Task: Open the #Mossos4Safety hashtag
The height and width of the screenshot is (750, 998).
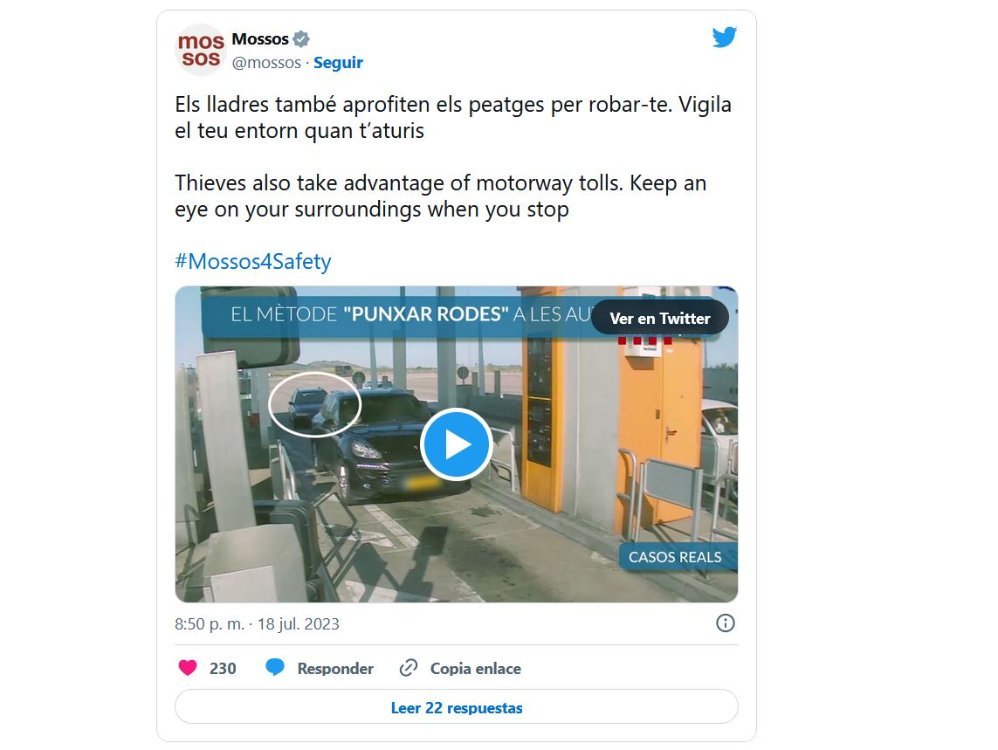Action: (253, 261)
